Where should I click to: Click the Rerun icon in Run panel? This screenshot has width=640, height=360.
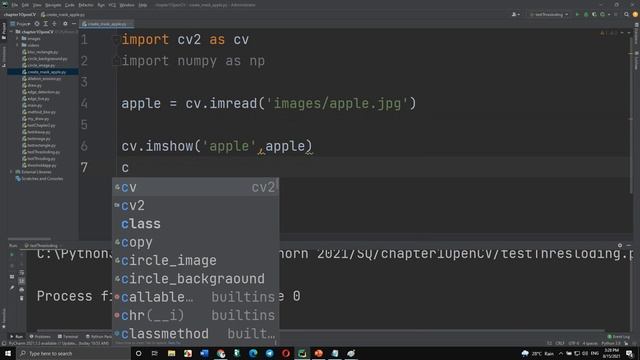pyautogui.click(x=12, y=255)
